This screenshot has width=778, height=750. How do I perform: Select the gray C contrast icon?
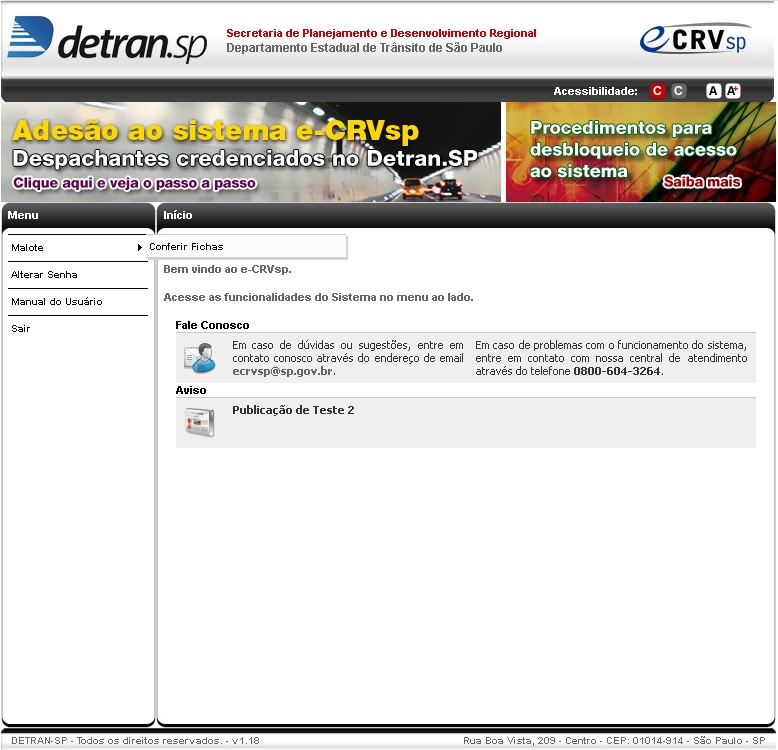(678, 91)
